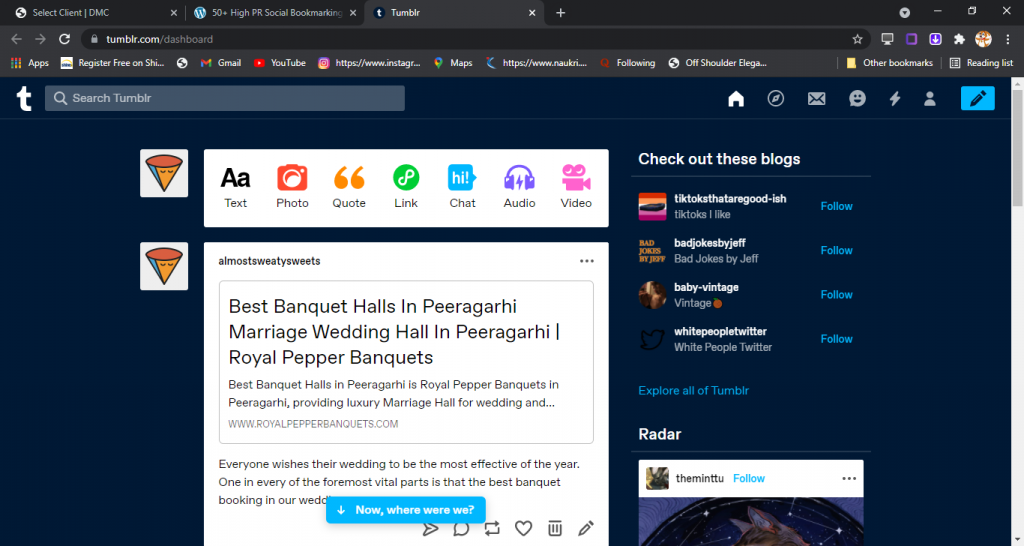Screen dimensions: 1024x546
Task: Follow badjokesbyjeff blog
Action: 837,251
